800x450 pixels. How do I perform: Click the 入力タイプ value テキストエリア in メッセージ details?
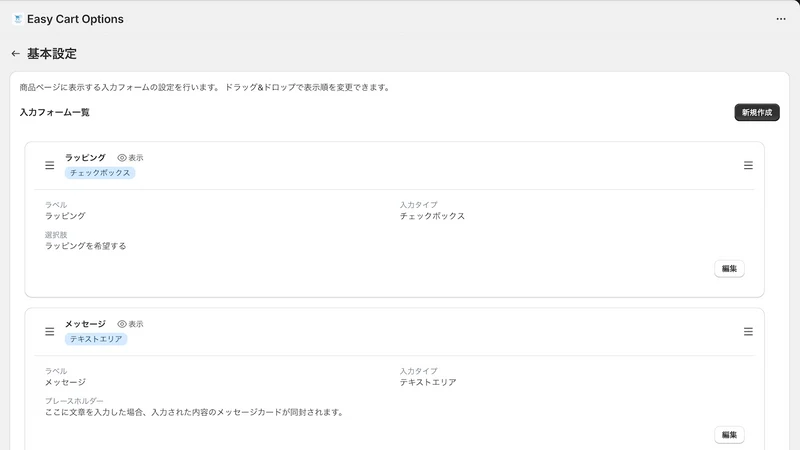coord(428,382)
